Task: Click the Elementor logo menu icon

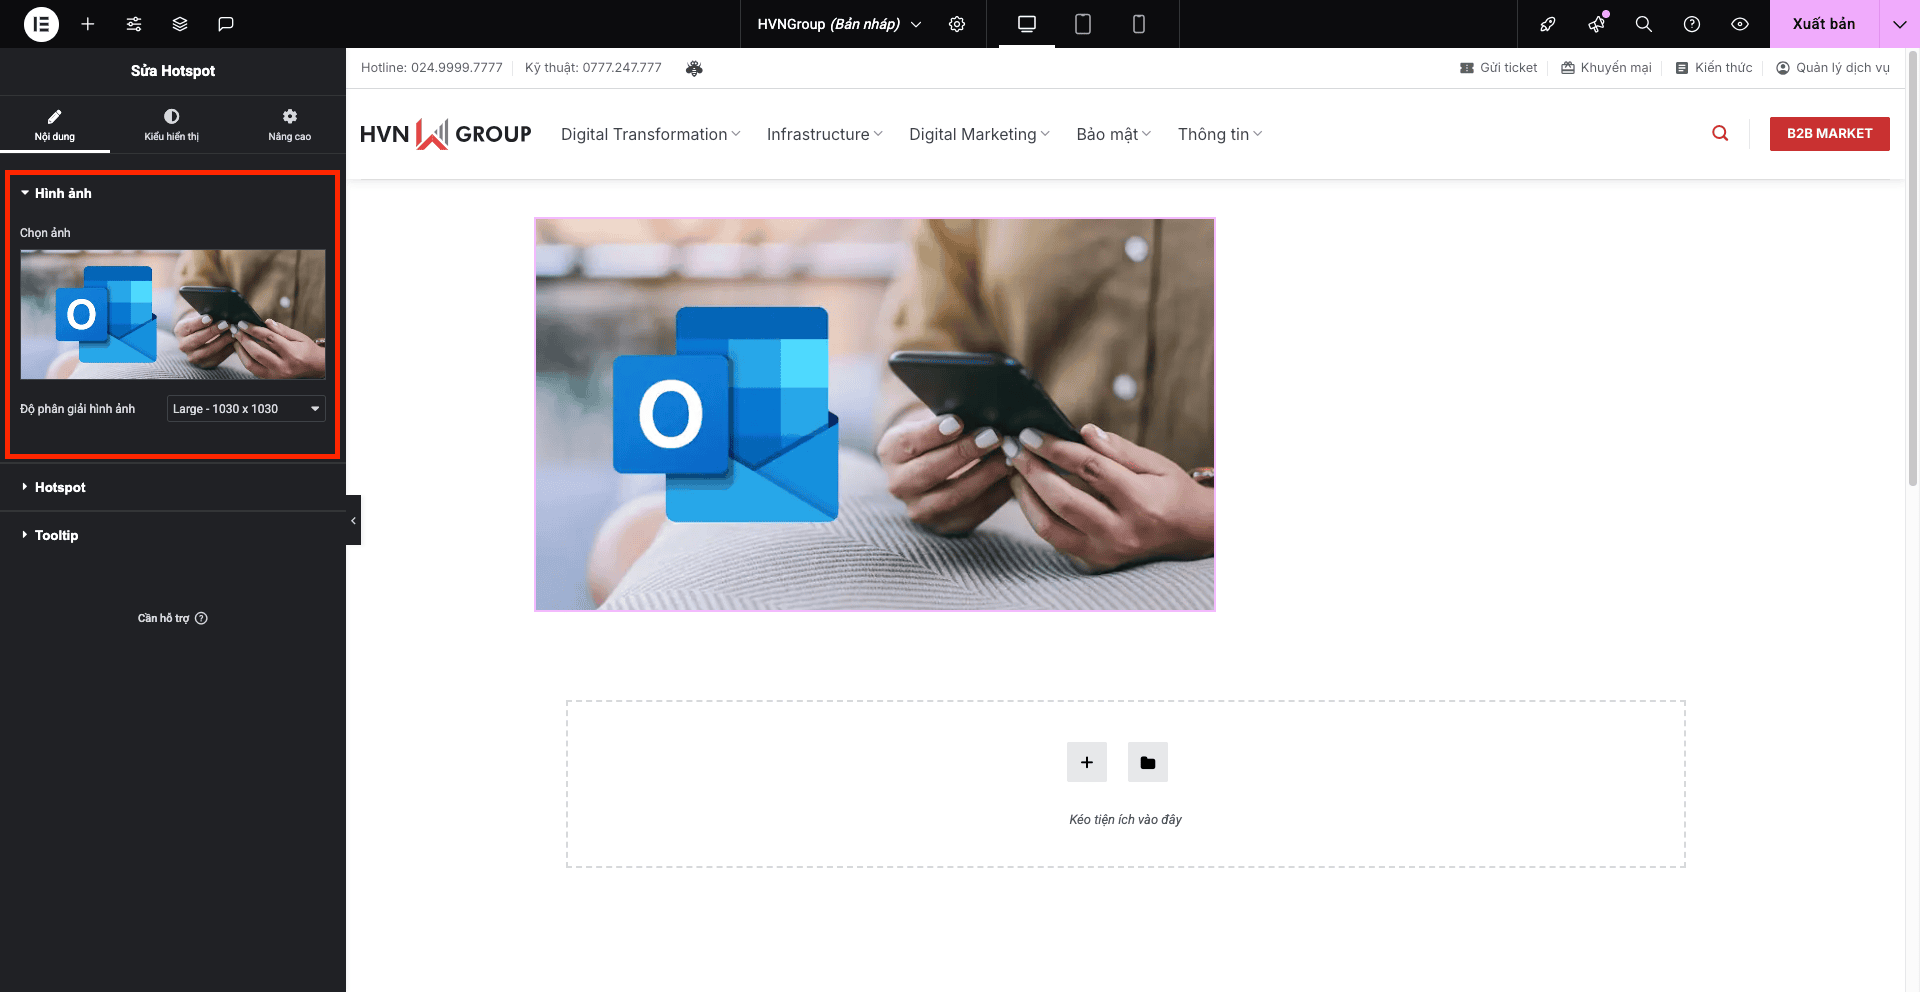Action: coord(41,24)
